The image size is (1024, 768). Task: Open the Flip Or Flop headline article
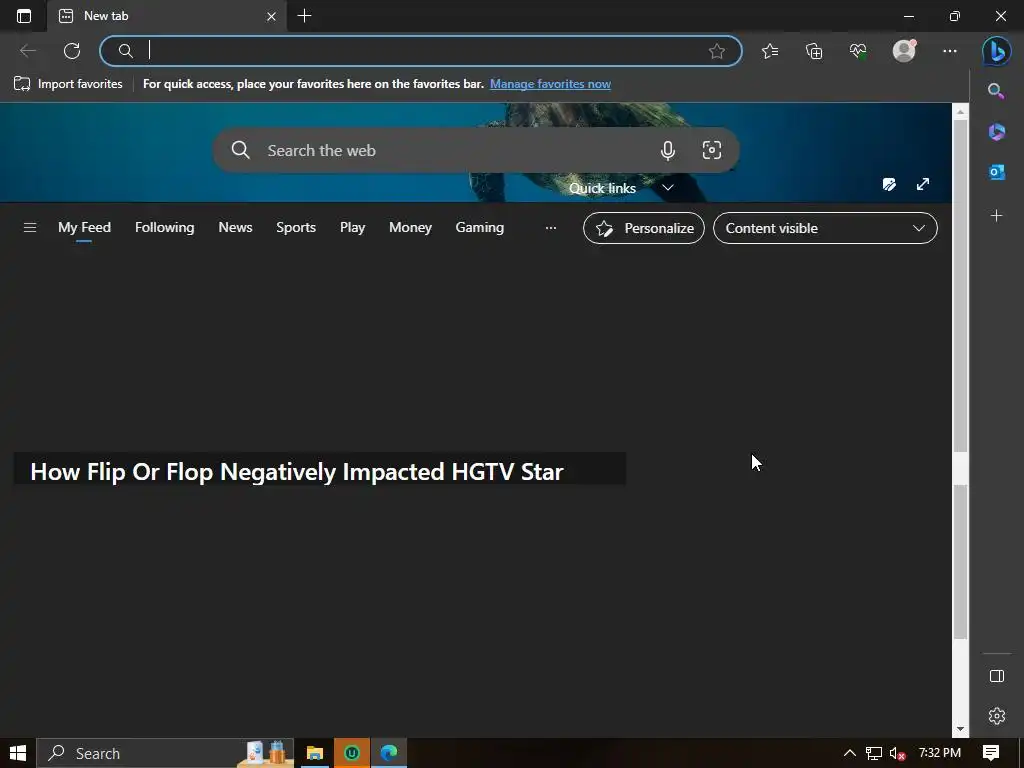(296, 472)
